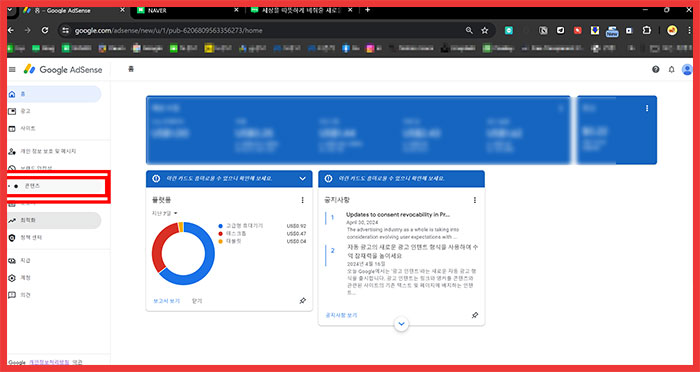Click the orange 태블릿 legend dot
The image size is (700, 372).
220,242
